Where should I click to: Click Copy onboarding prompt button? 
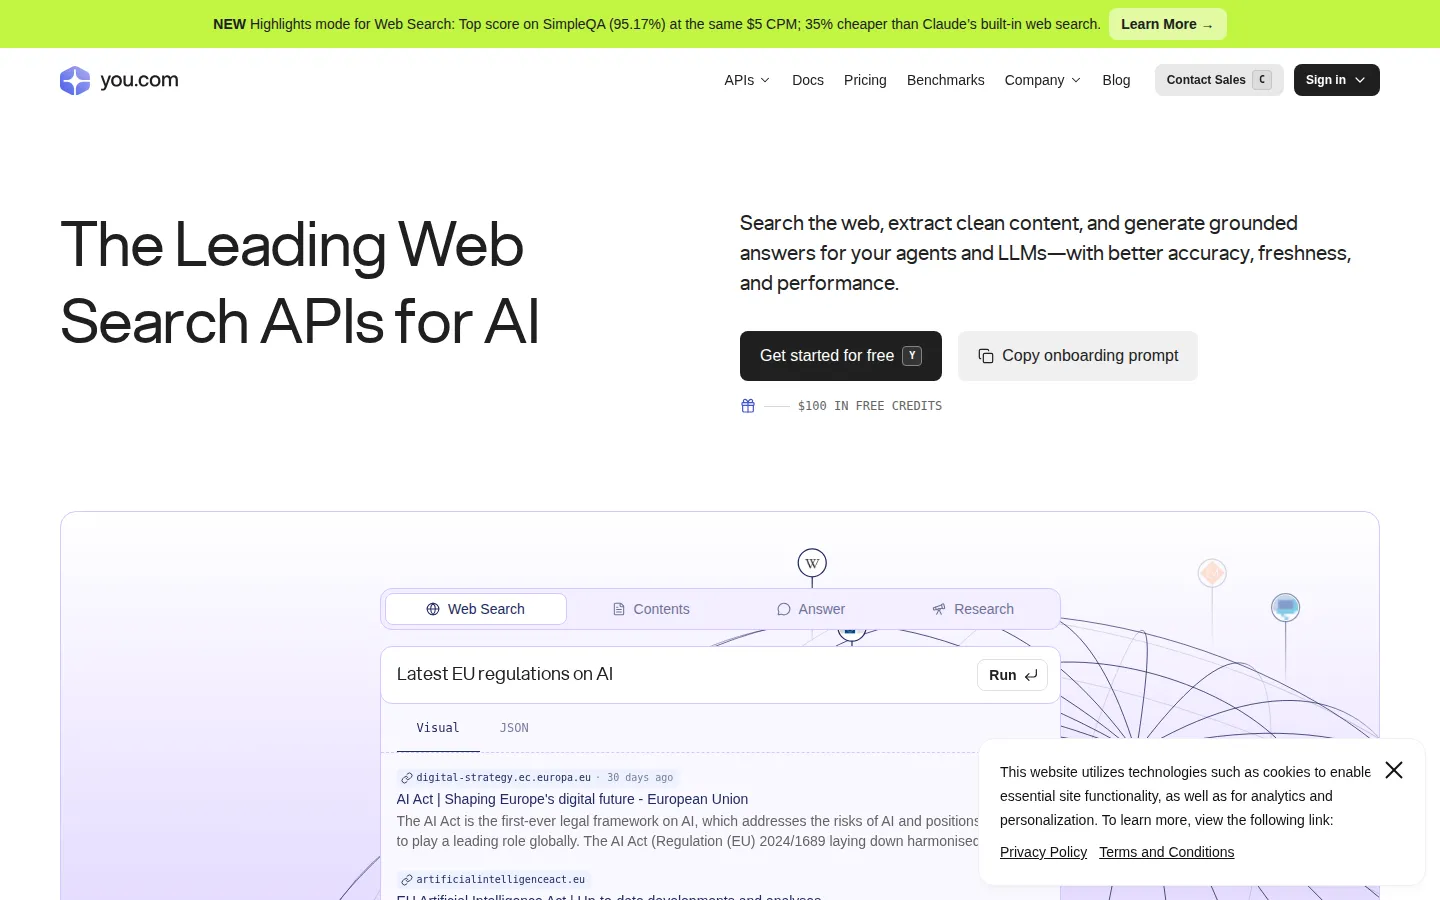click(1077, 356)
